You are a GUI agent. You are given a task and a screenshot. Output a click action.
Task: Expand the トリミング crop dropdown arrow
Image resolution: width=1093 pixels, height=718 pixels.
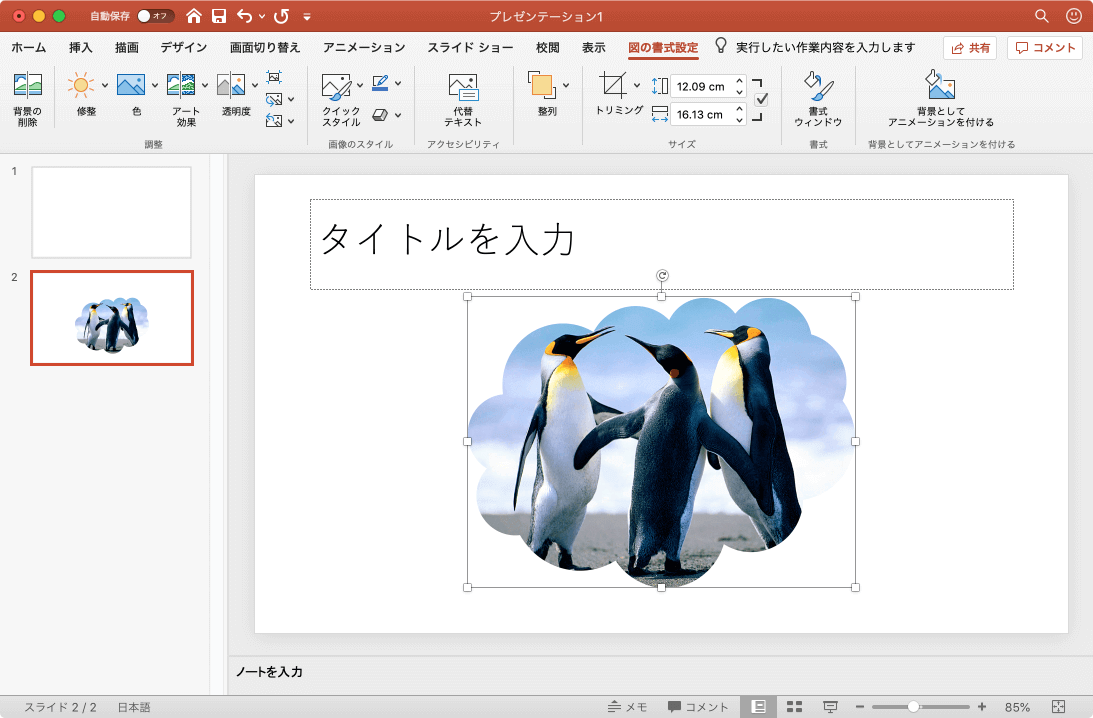pos(637,85)
